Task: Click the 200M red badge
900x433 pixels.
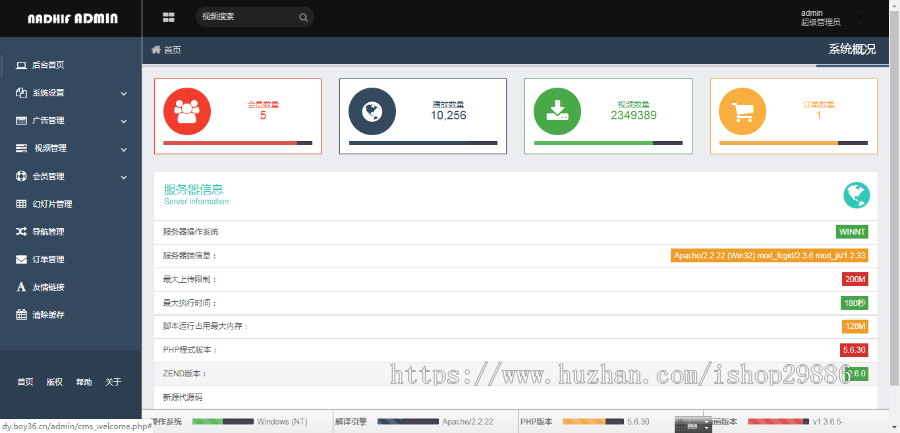Action: [855, 279]
